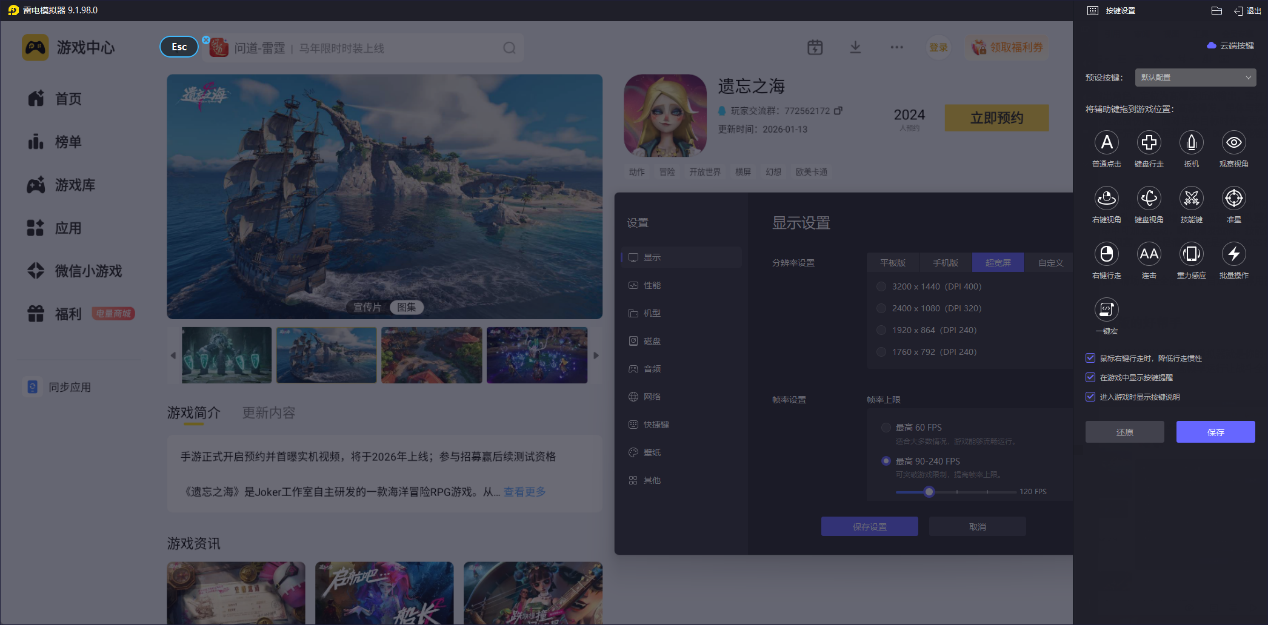Open the three-dot more menu
The height and width of the screenshot is (625, 1268).
(896, 47)
